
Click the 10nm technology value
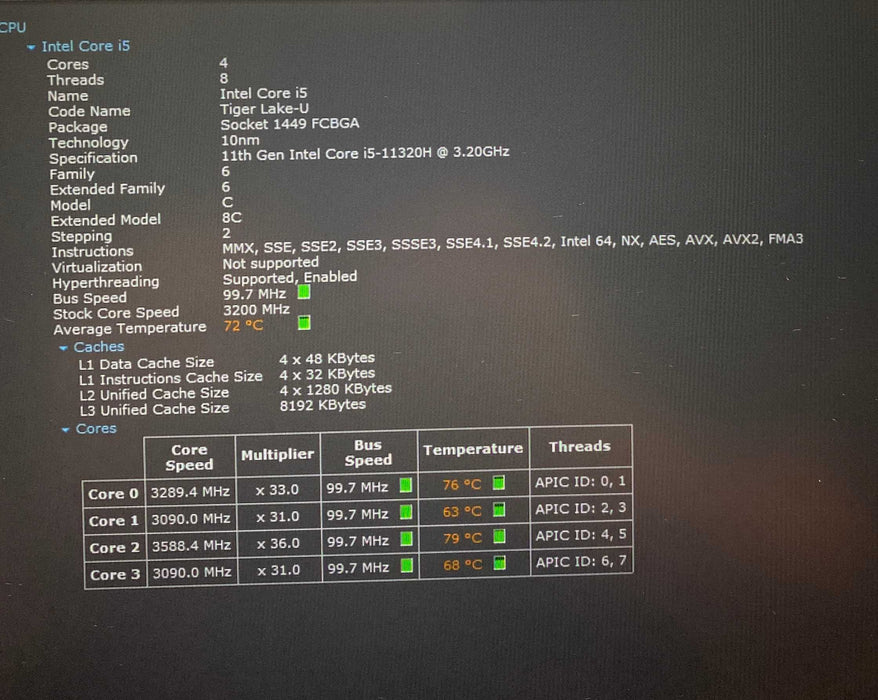click(240, 140)
